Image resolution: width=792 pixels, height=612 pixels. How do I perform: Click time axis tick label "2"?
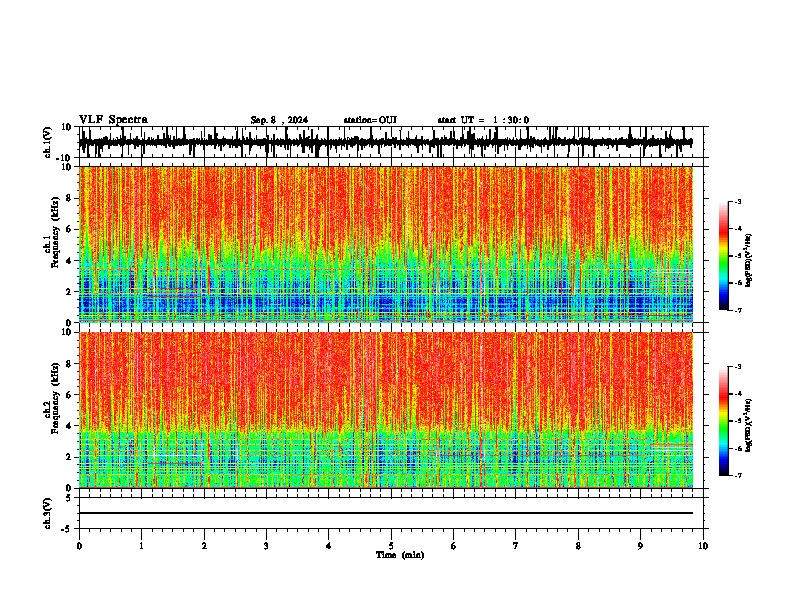point(204,546)
